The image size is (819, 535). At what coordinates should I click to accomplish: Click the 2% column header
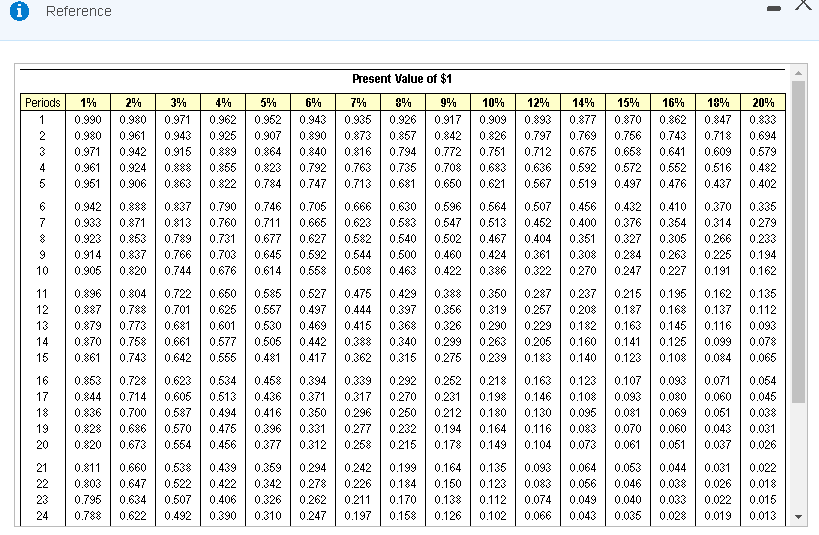click(133, 102)
